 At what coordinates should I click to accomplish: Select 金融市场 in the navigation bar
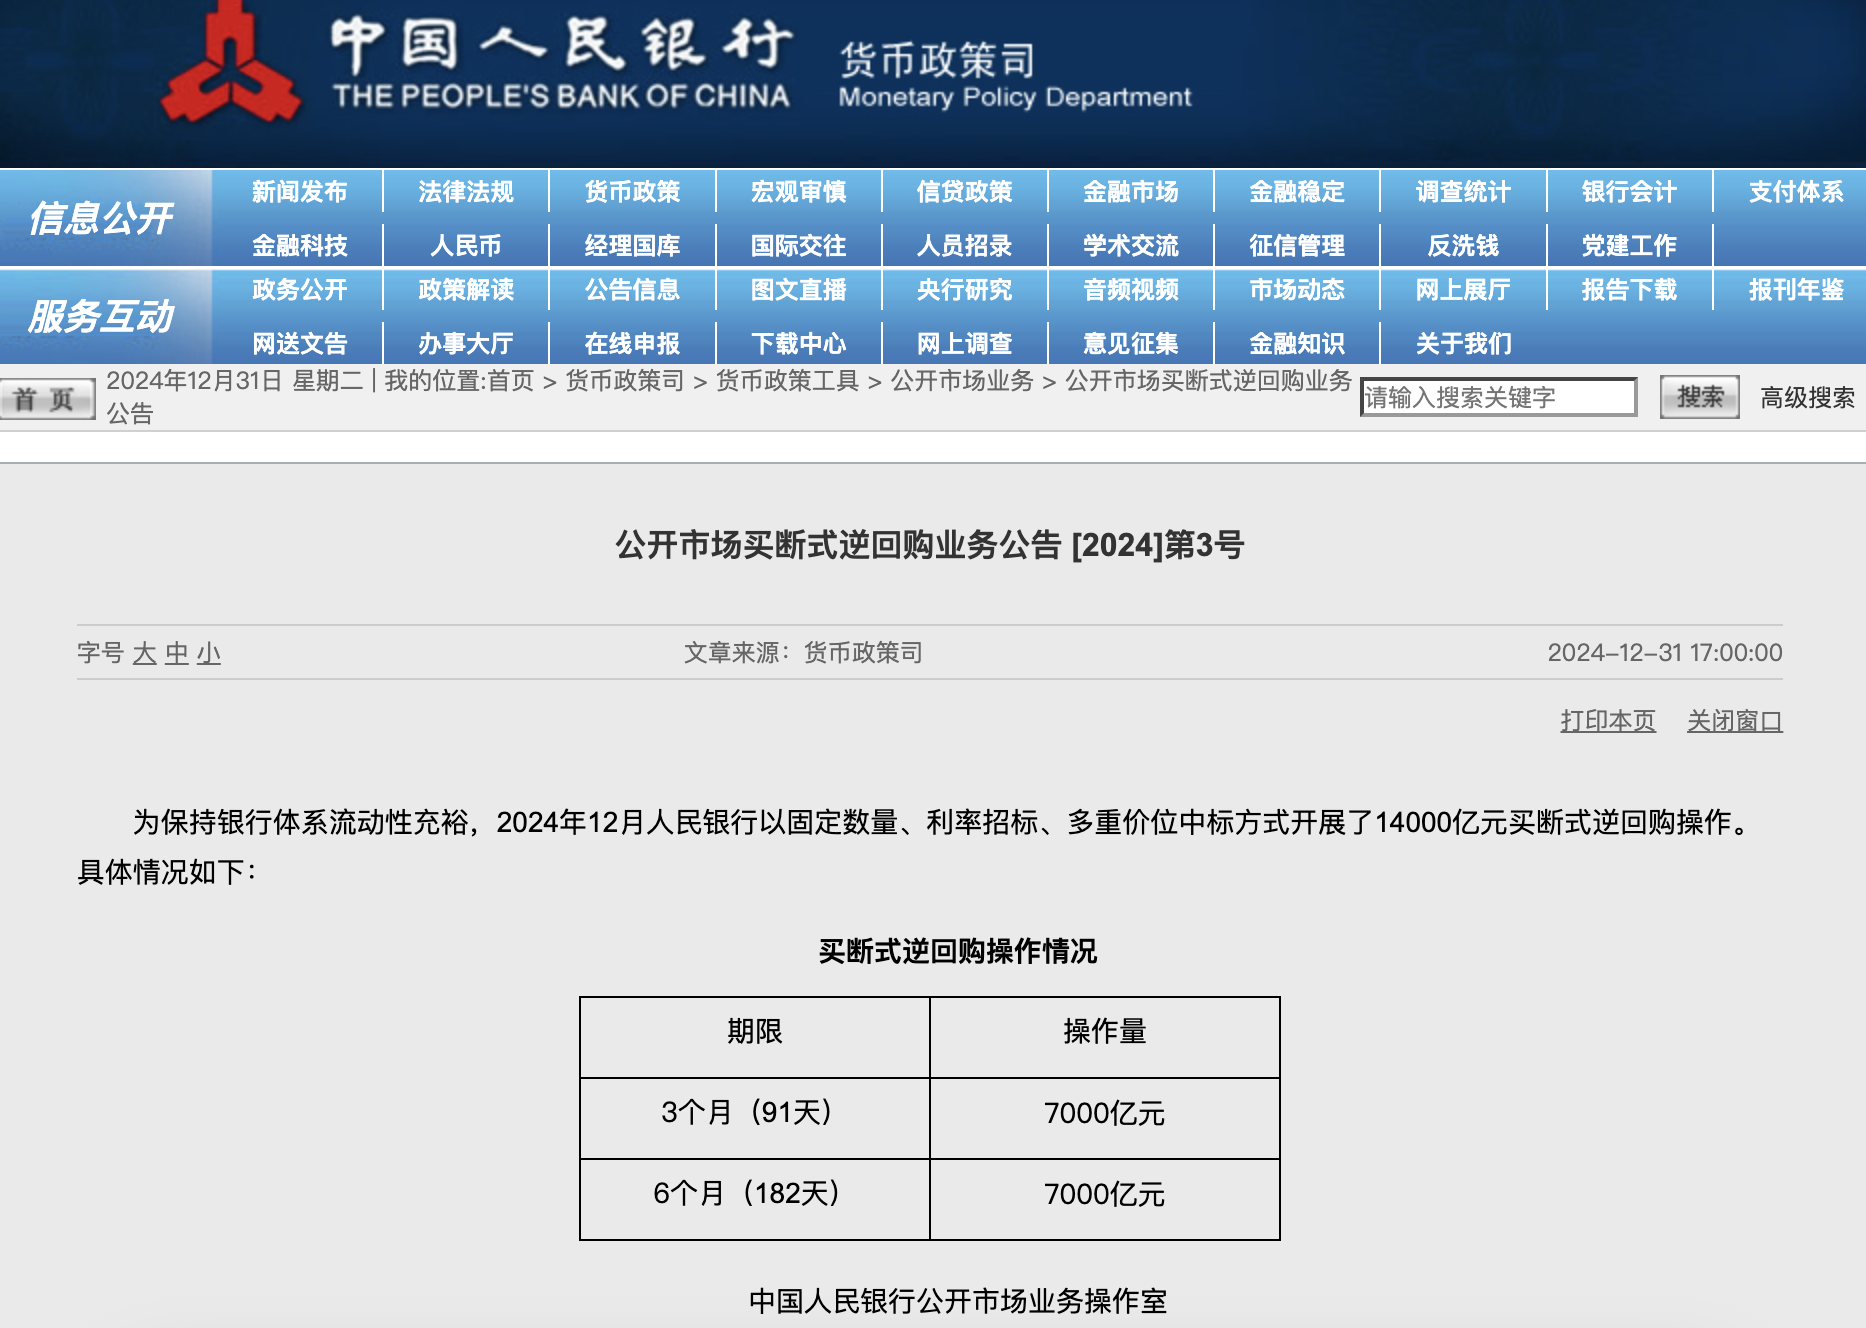pyautogui.click(x=1130, y=192)
